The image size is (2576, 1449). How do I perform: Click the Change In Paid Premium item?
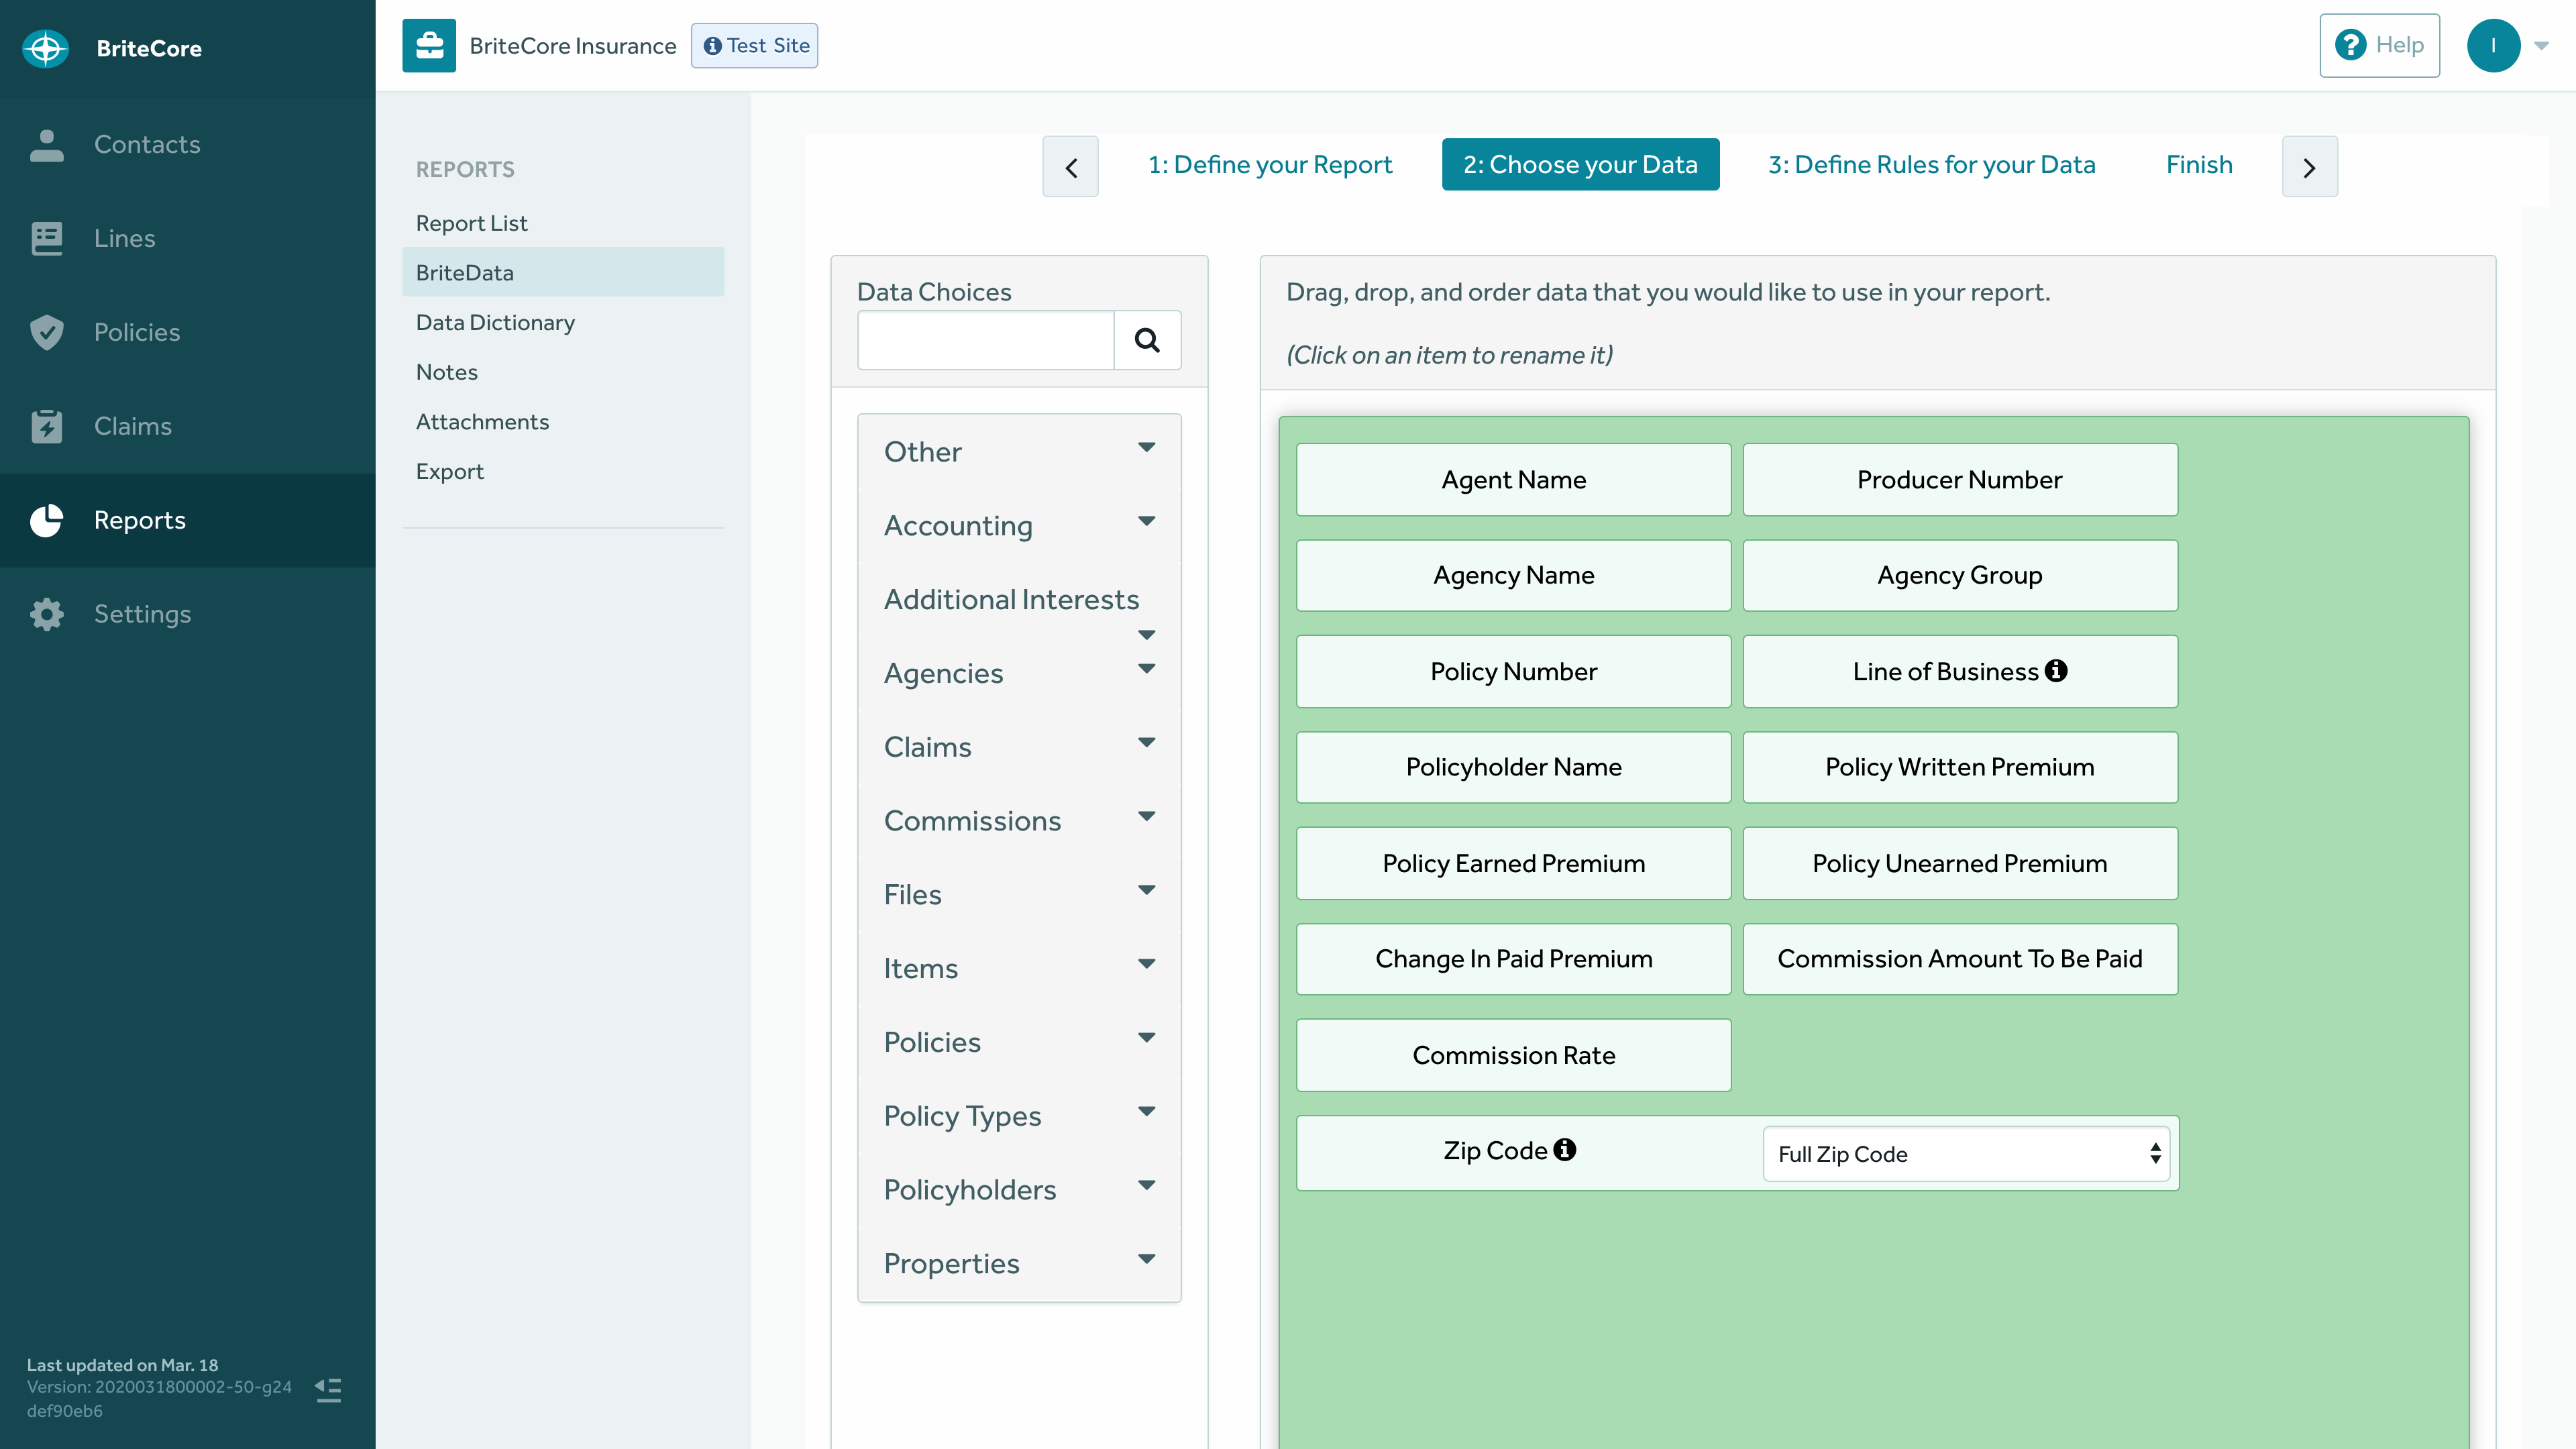tap(1513, 959)
